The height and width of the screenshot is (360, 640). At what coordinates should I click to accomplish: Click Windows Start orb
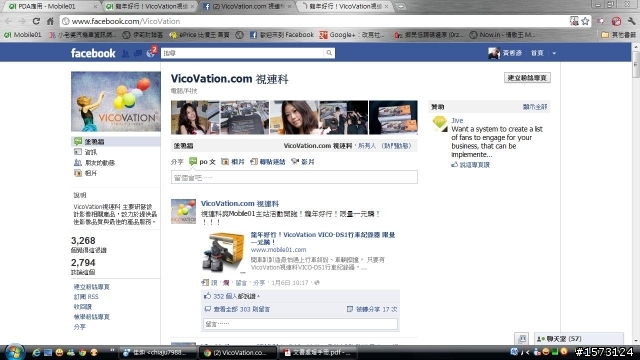[14, 352]
